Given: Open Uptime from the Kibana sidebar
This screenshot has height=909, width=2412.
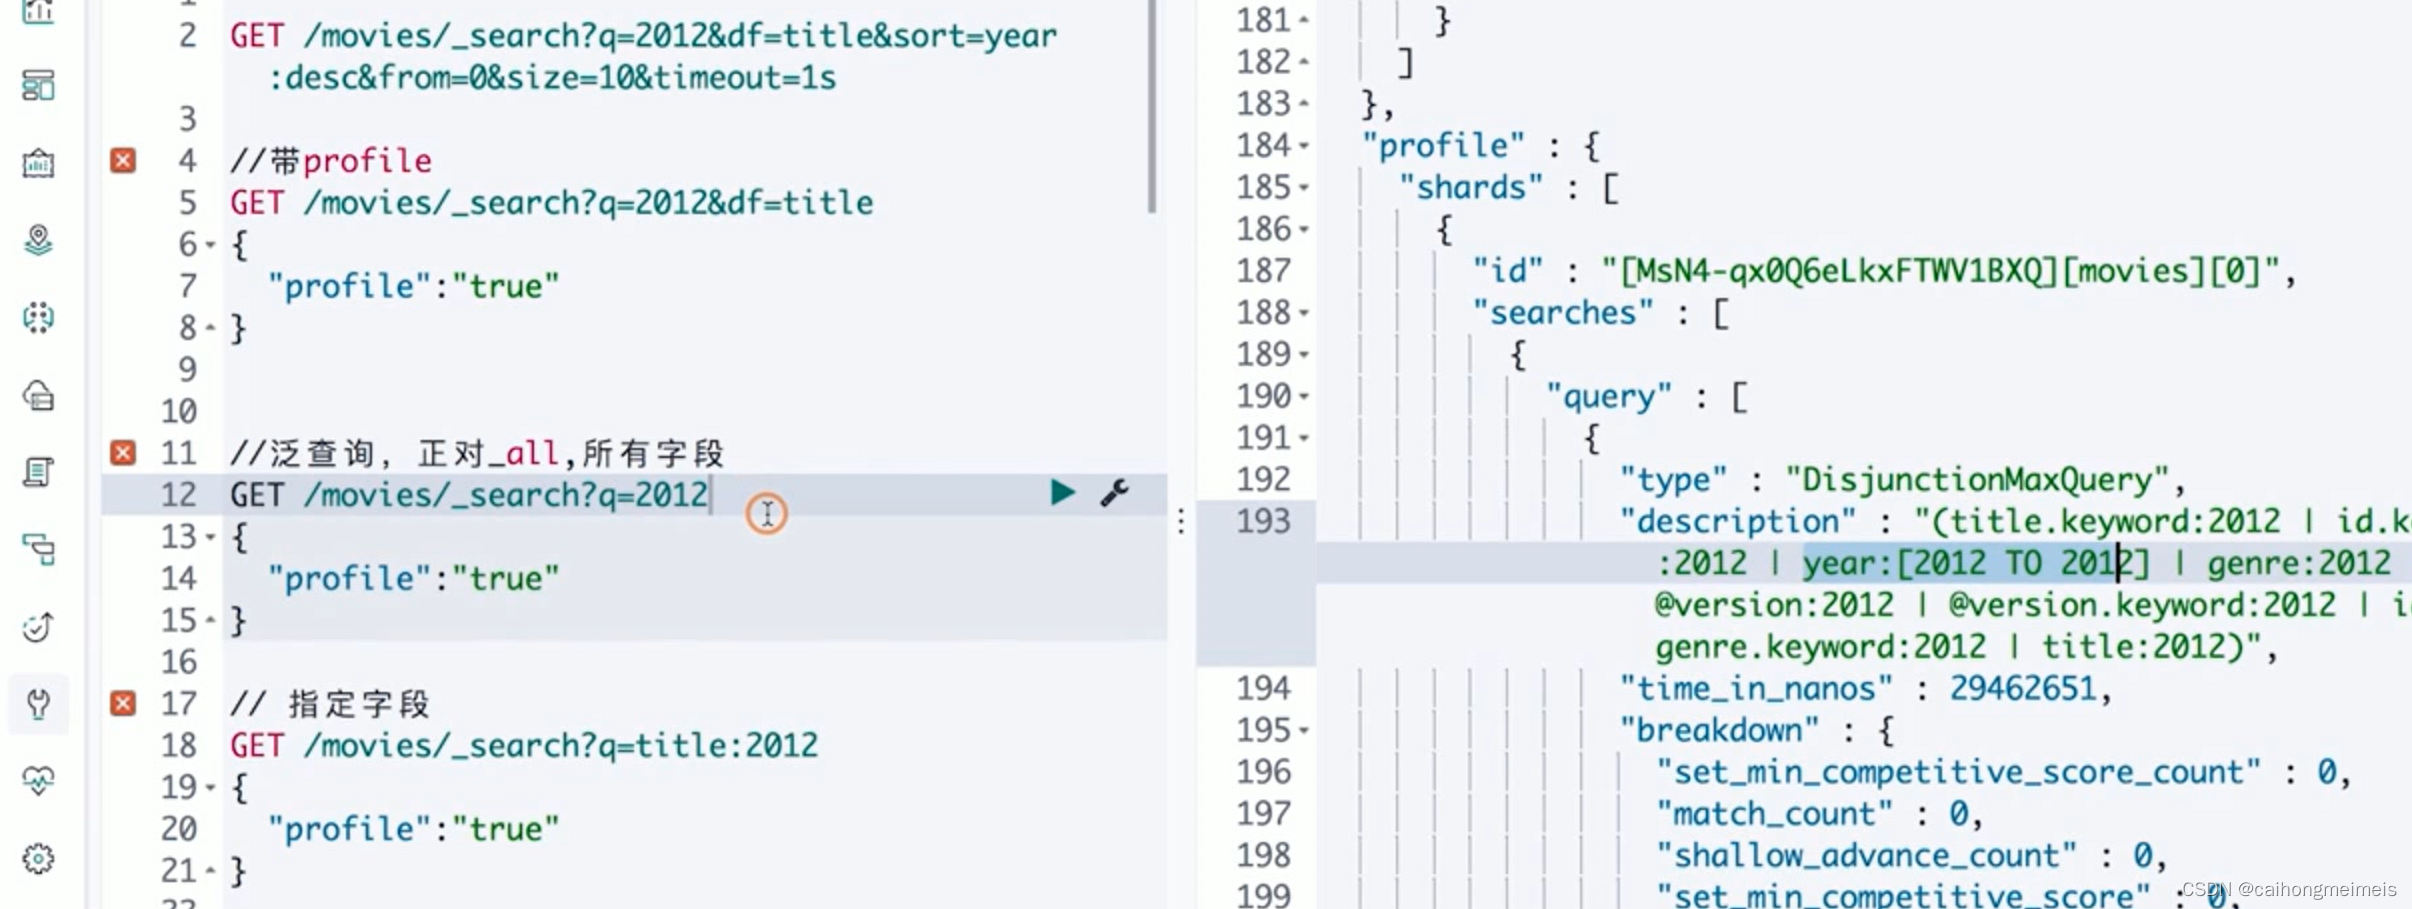Looking at the screenshot, I should tap(38, 627).
